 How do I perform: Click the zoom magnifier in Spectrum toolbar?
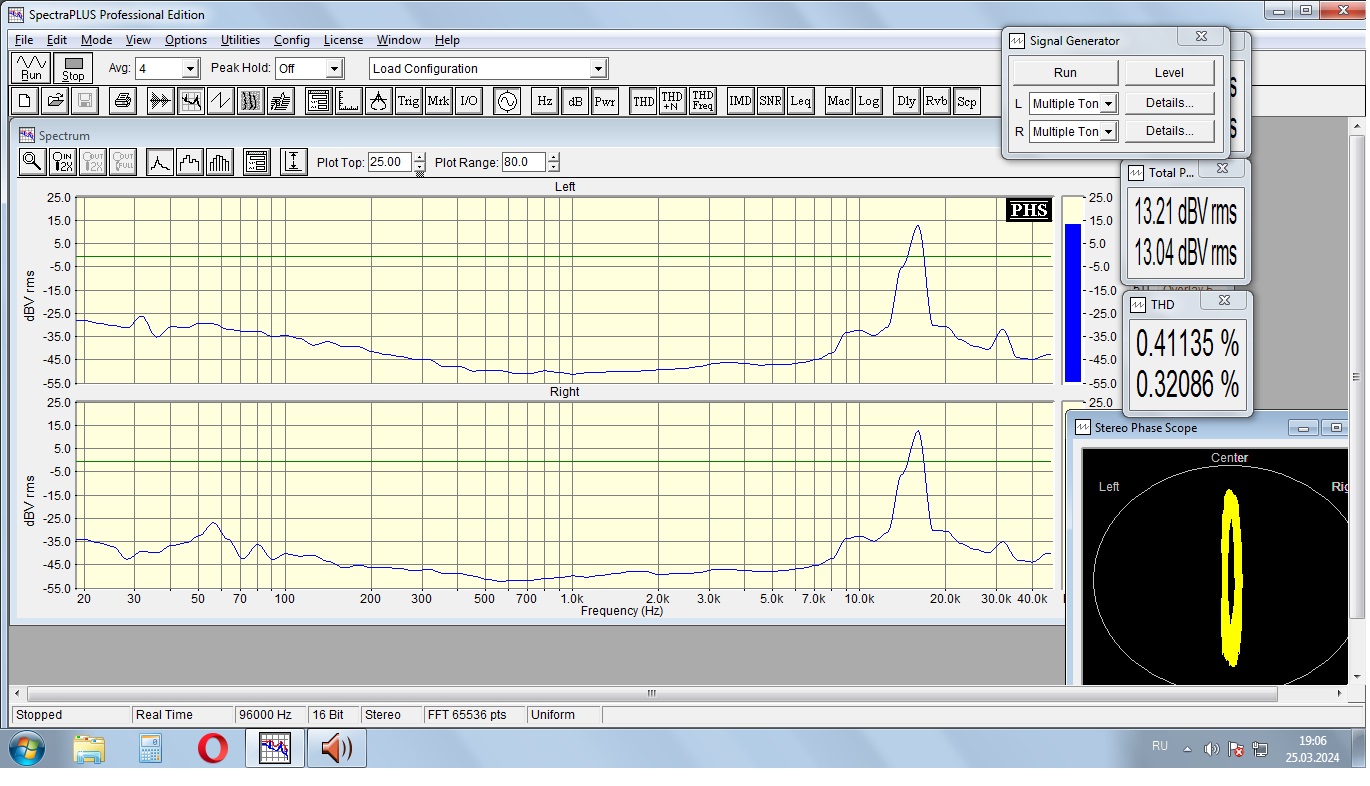tap(32, 162)
